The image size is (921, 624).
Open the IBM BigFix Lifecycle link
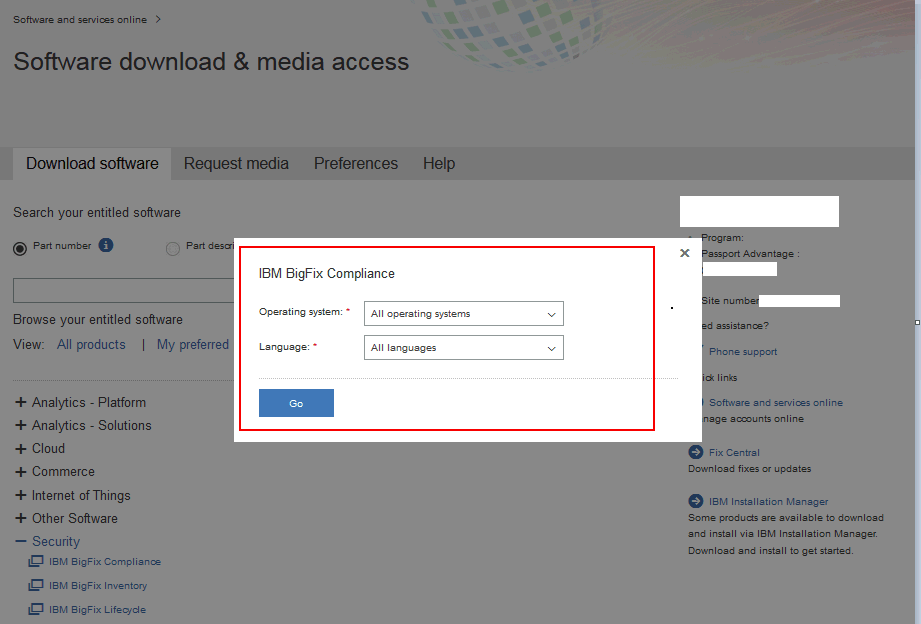click(x=98, y=610)
